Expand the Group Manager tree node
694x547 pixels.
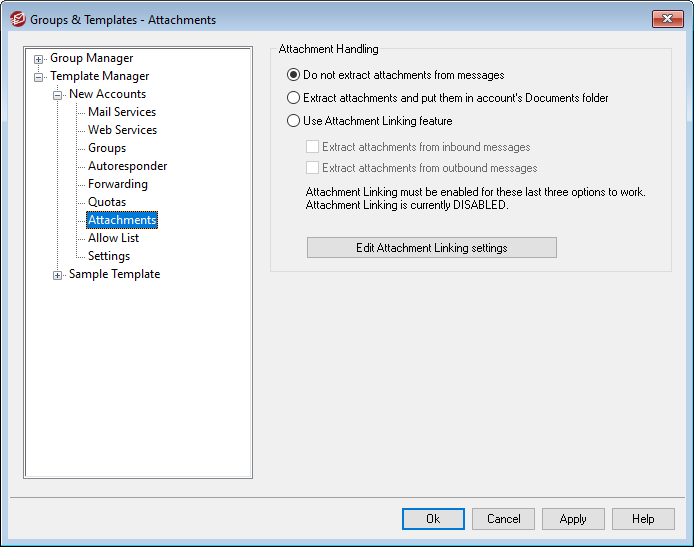coord(39,59)
